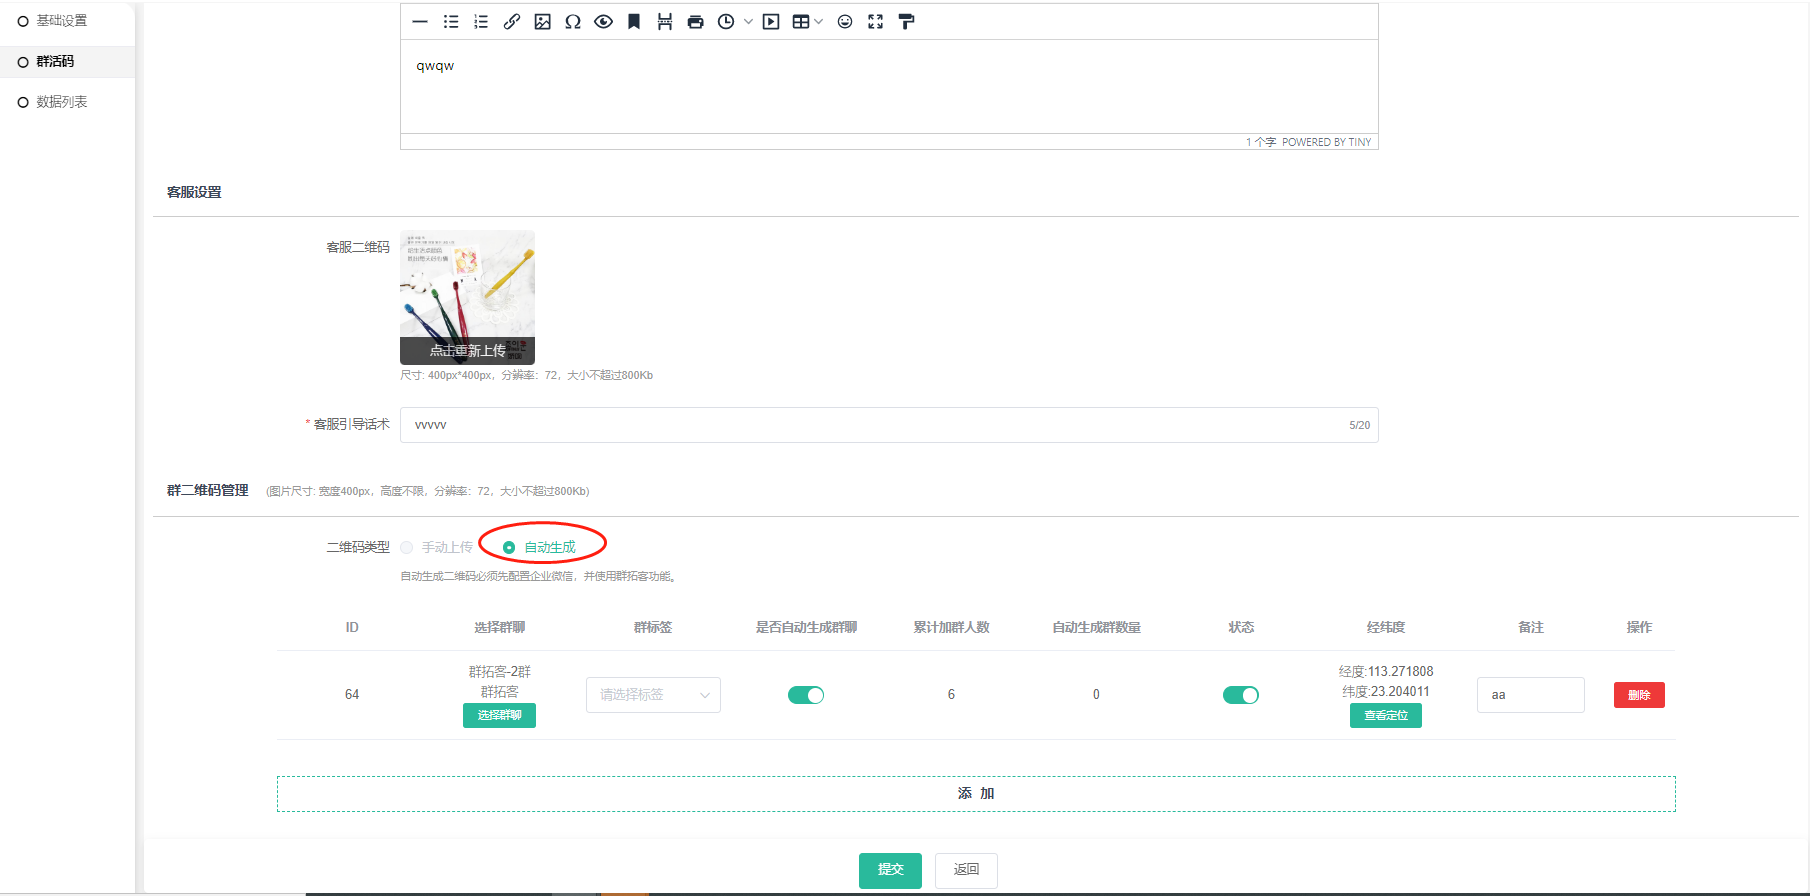The width and height of the screenshot is (1810, 896).
Task: Insert media with the play icon
Action: [x=771, y=22]
